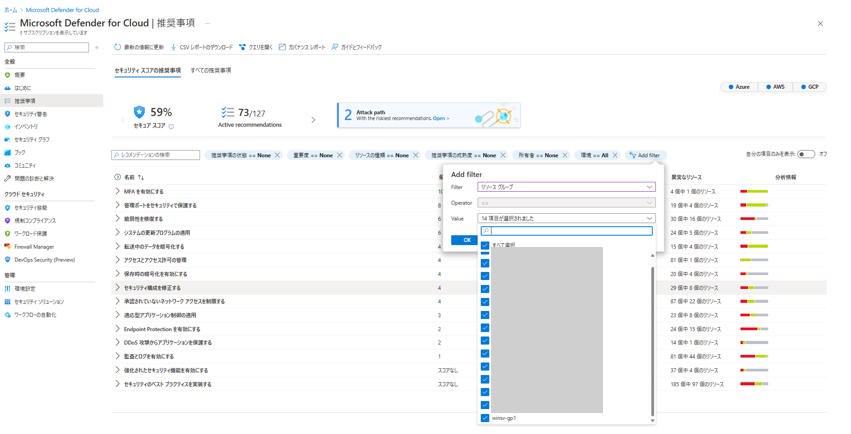
Task: Remove the 所有者 == None filter chip
Action: 565,155
